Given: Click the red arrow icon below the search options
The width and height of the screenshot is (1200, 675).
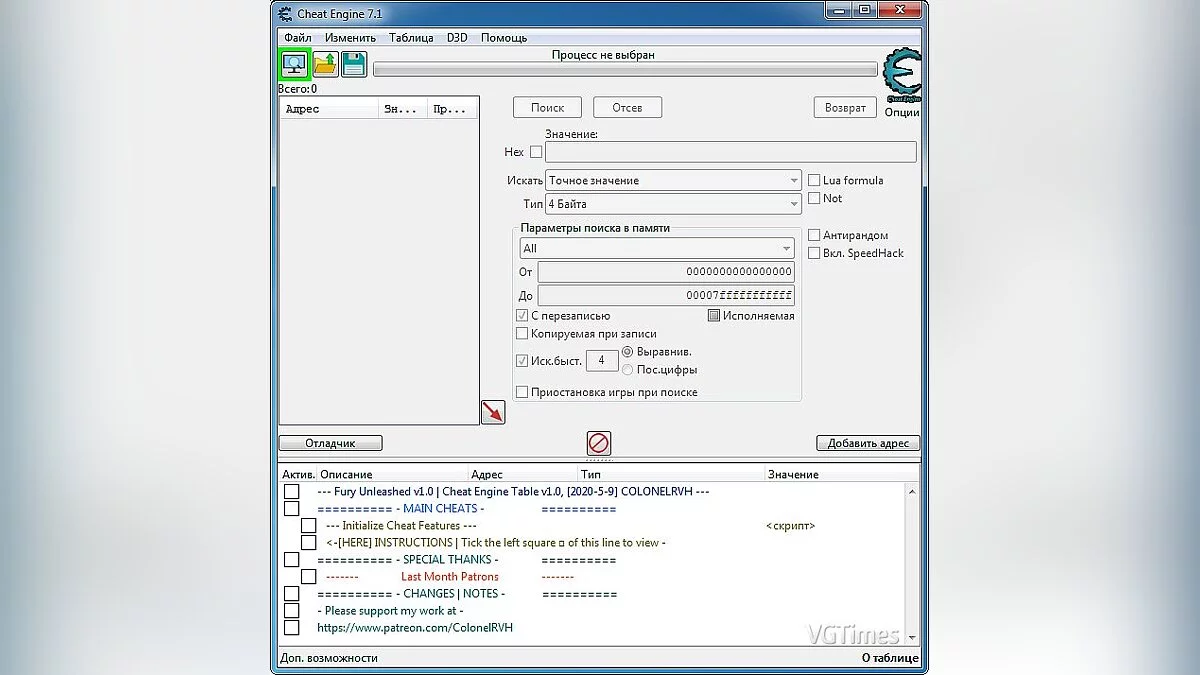Looking at the screenshot, I should click(x=492, y=411).
